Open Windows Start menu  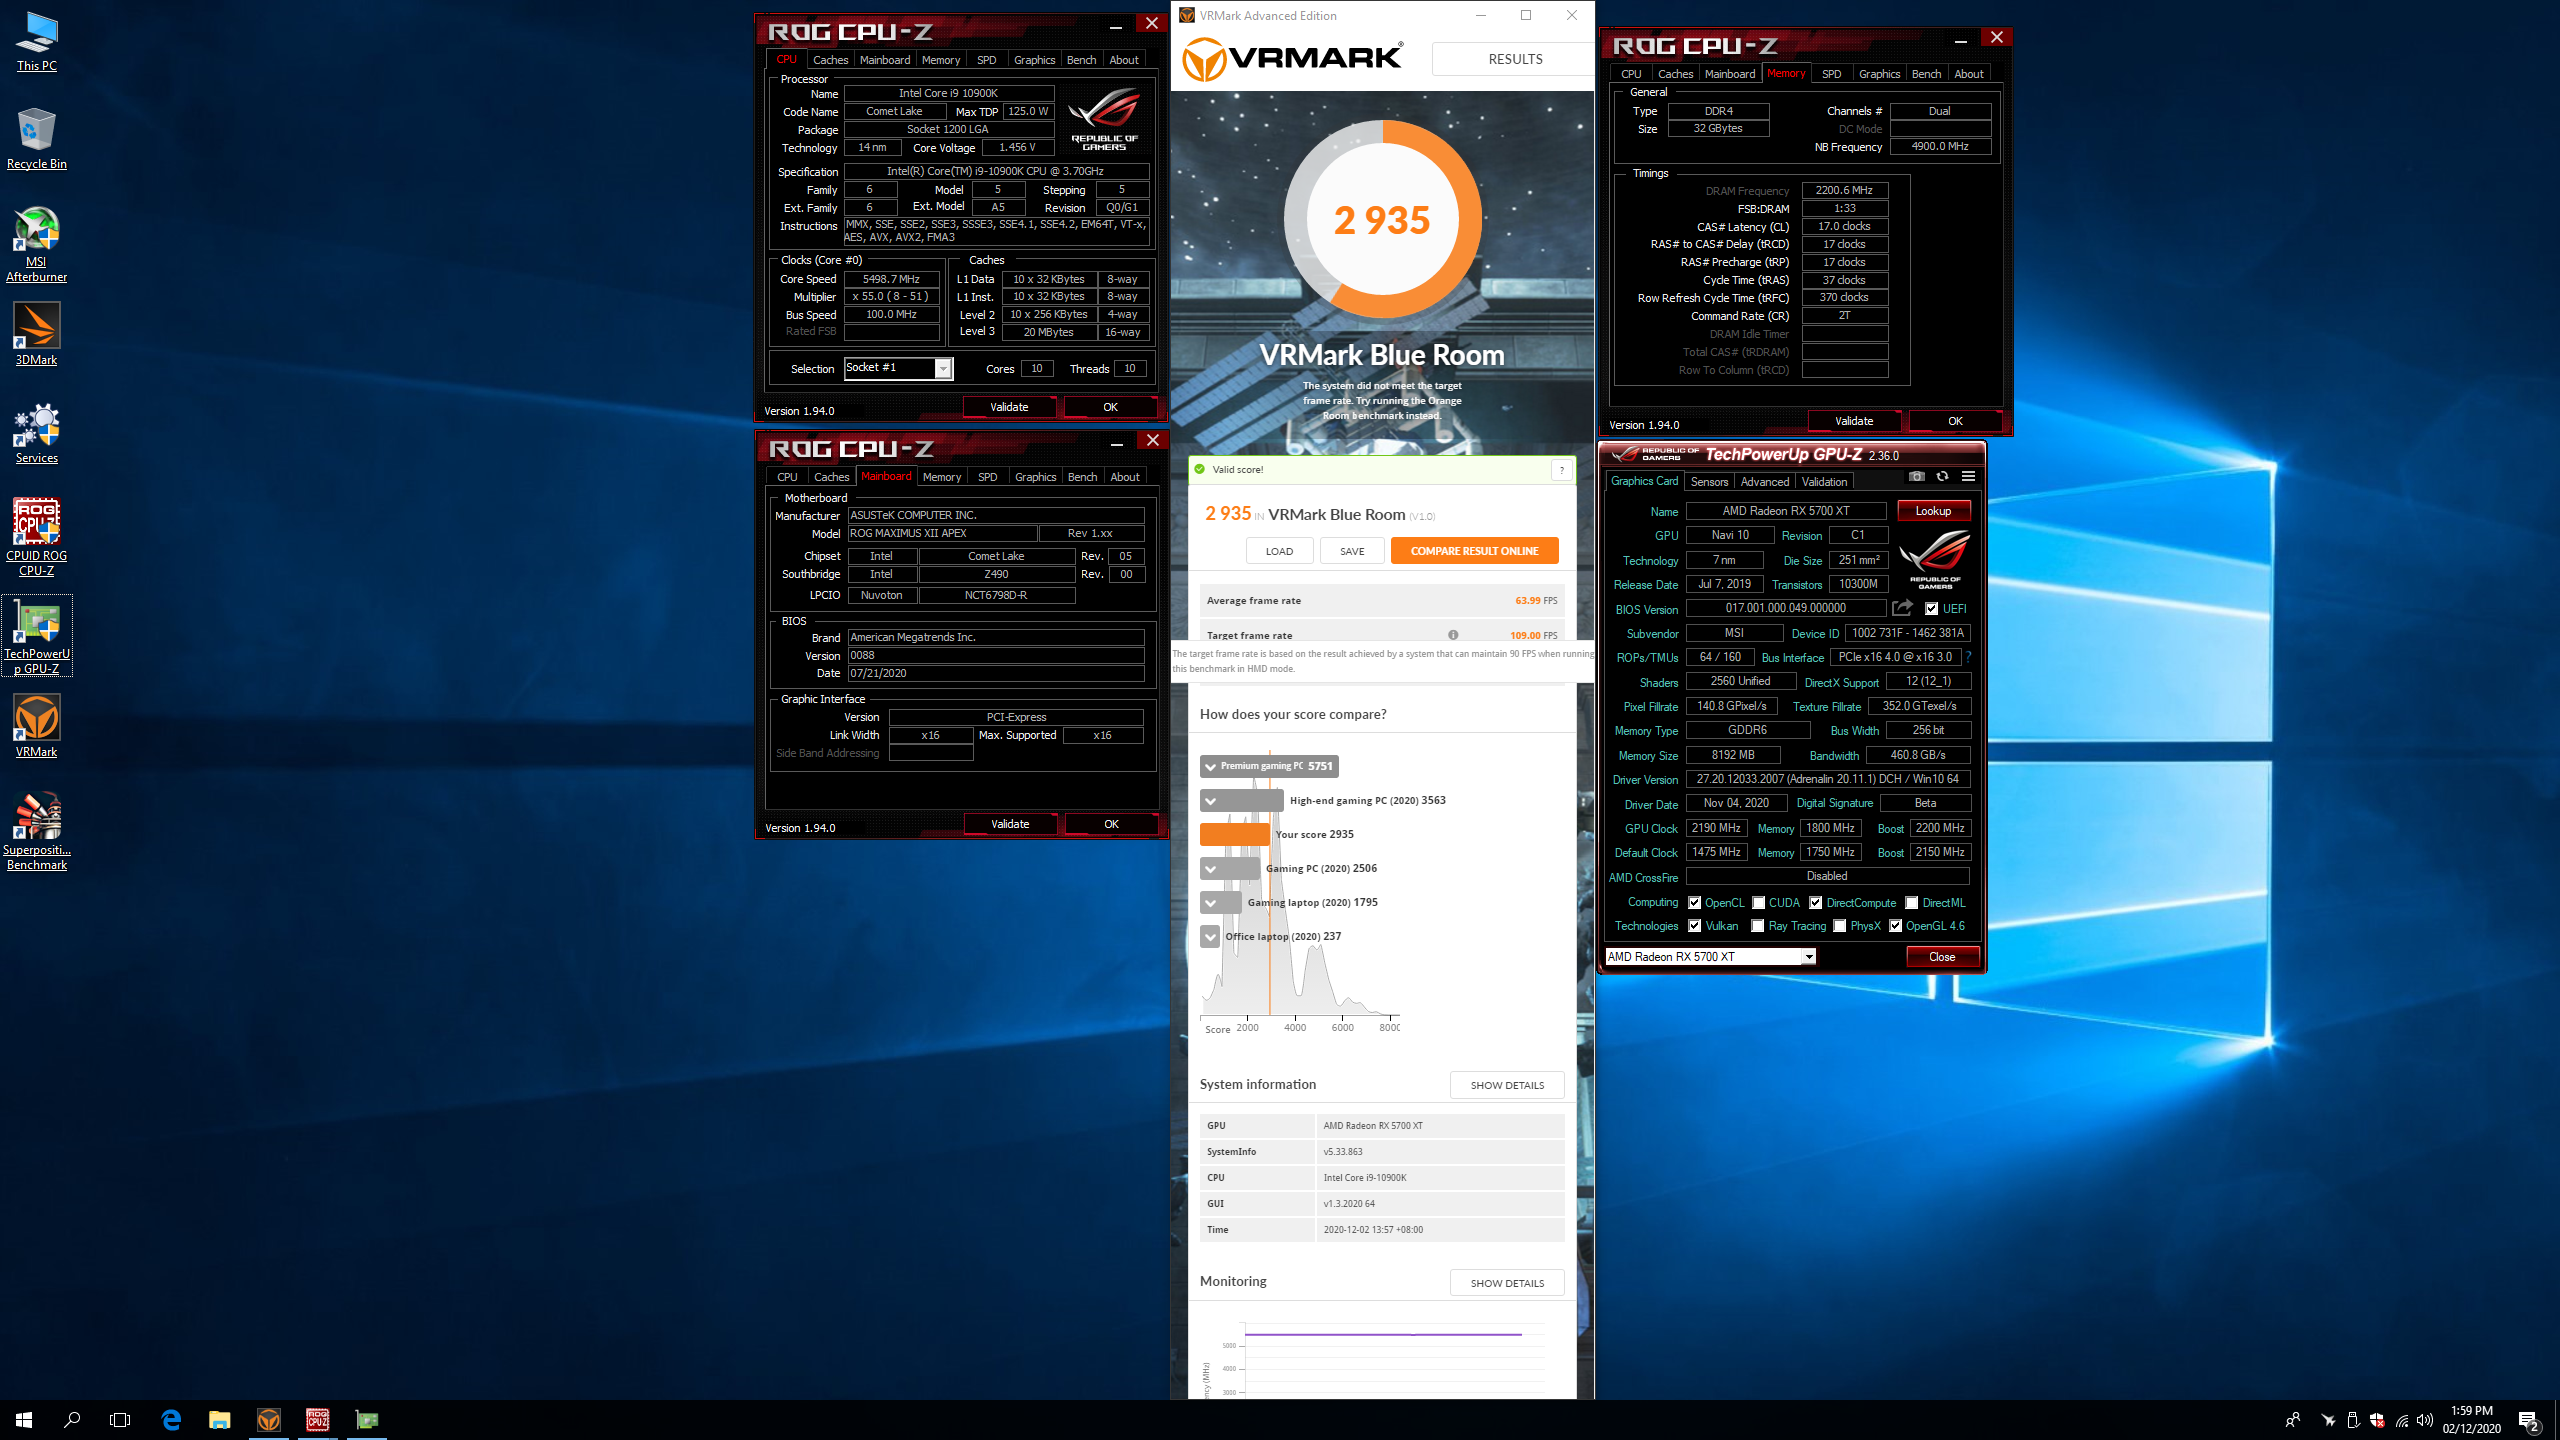[24, 1420]
